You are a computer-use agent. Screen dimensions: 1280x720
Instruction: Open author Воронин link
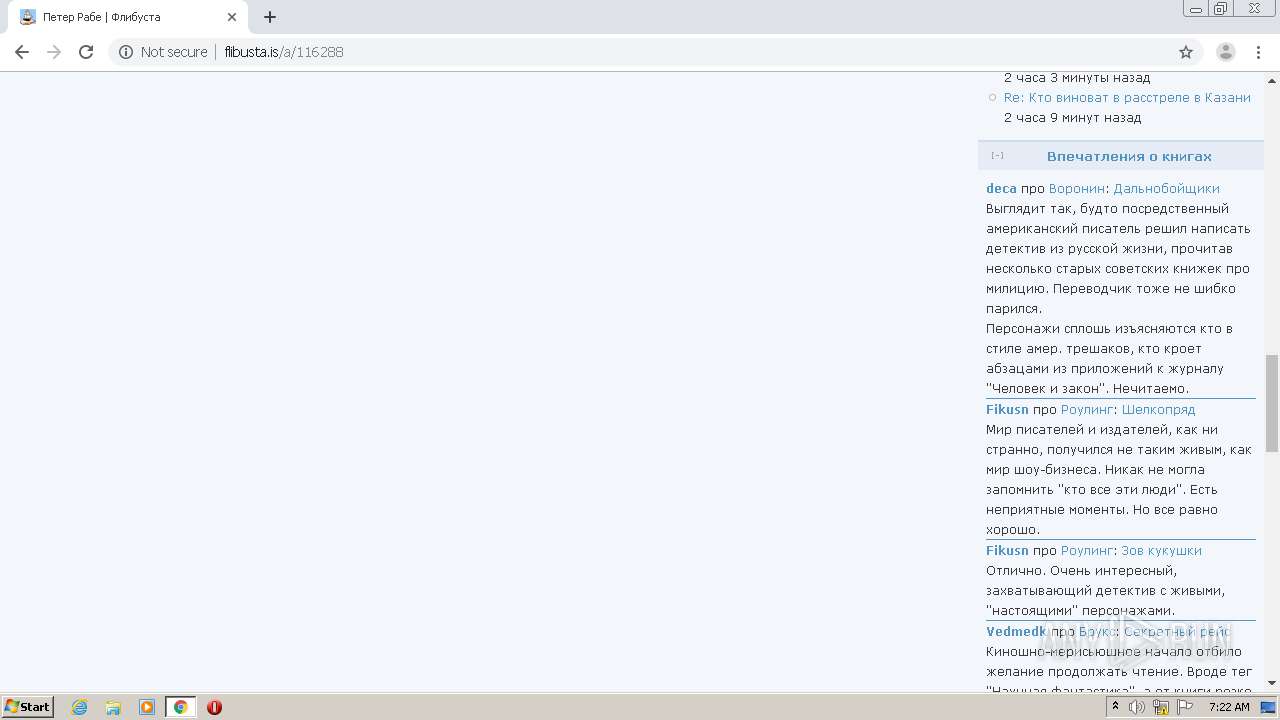[1077, 188]
